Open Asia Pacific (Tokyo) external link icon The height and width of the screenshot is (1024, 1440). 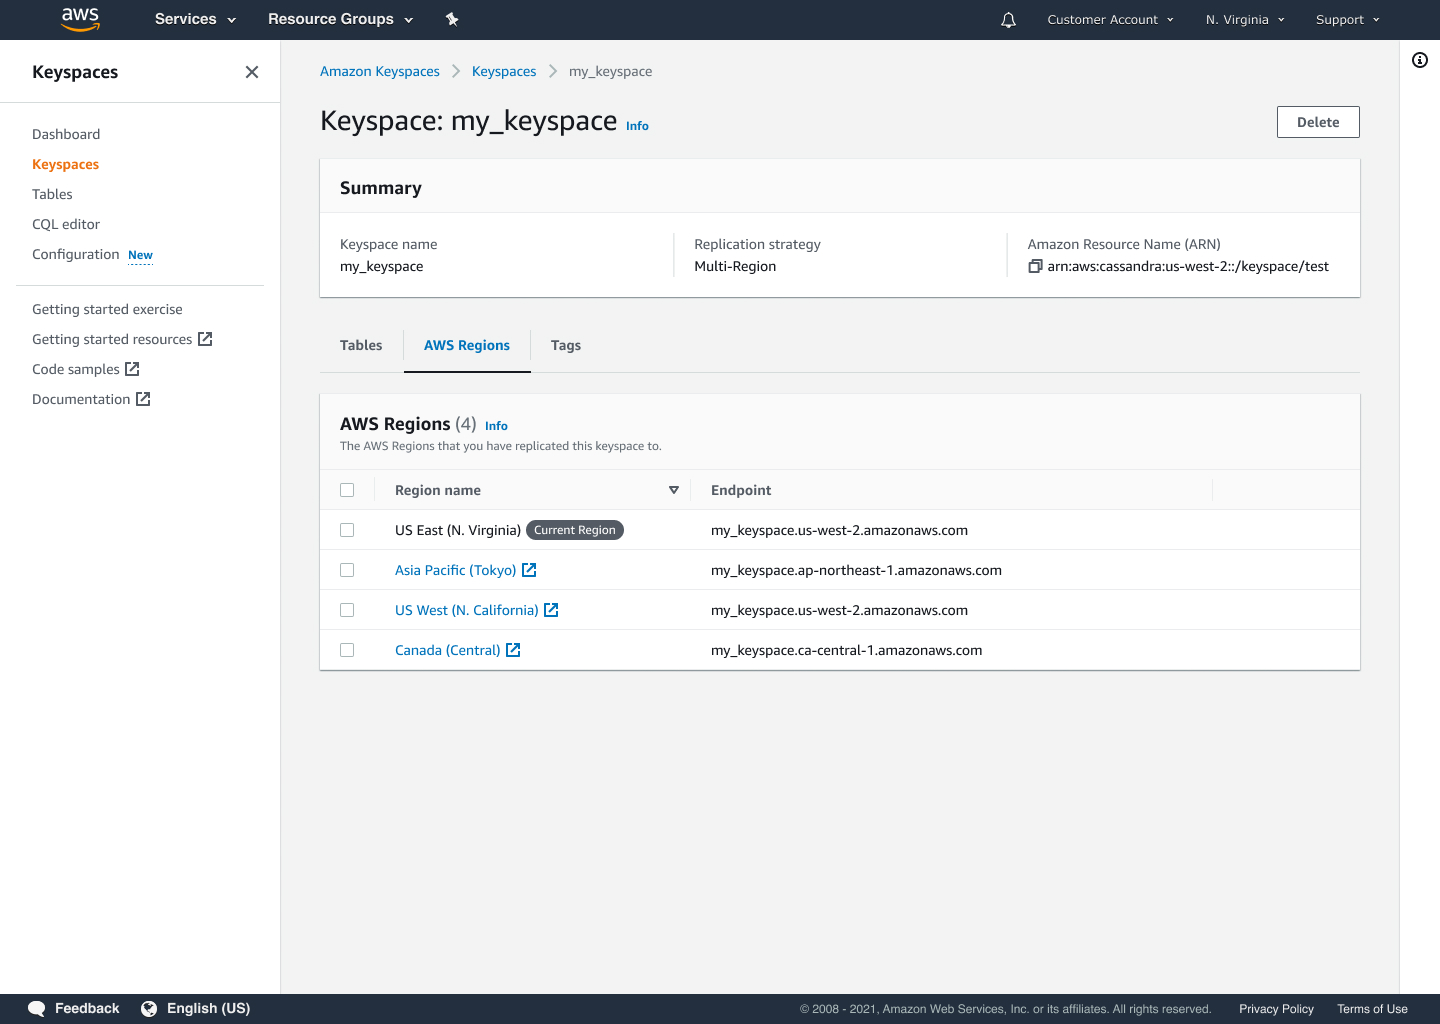529,570
